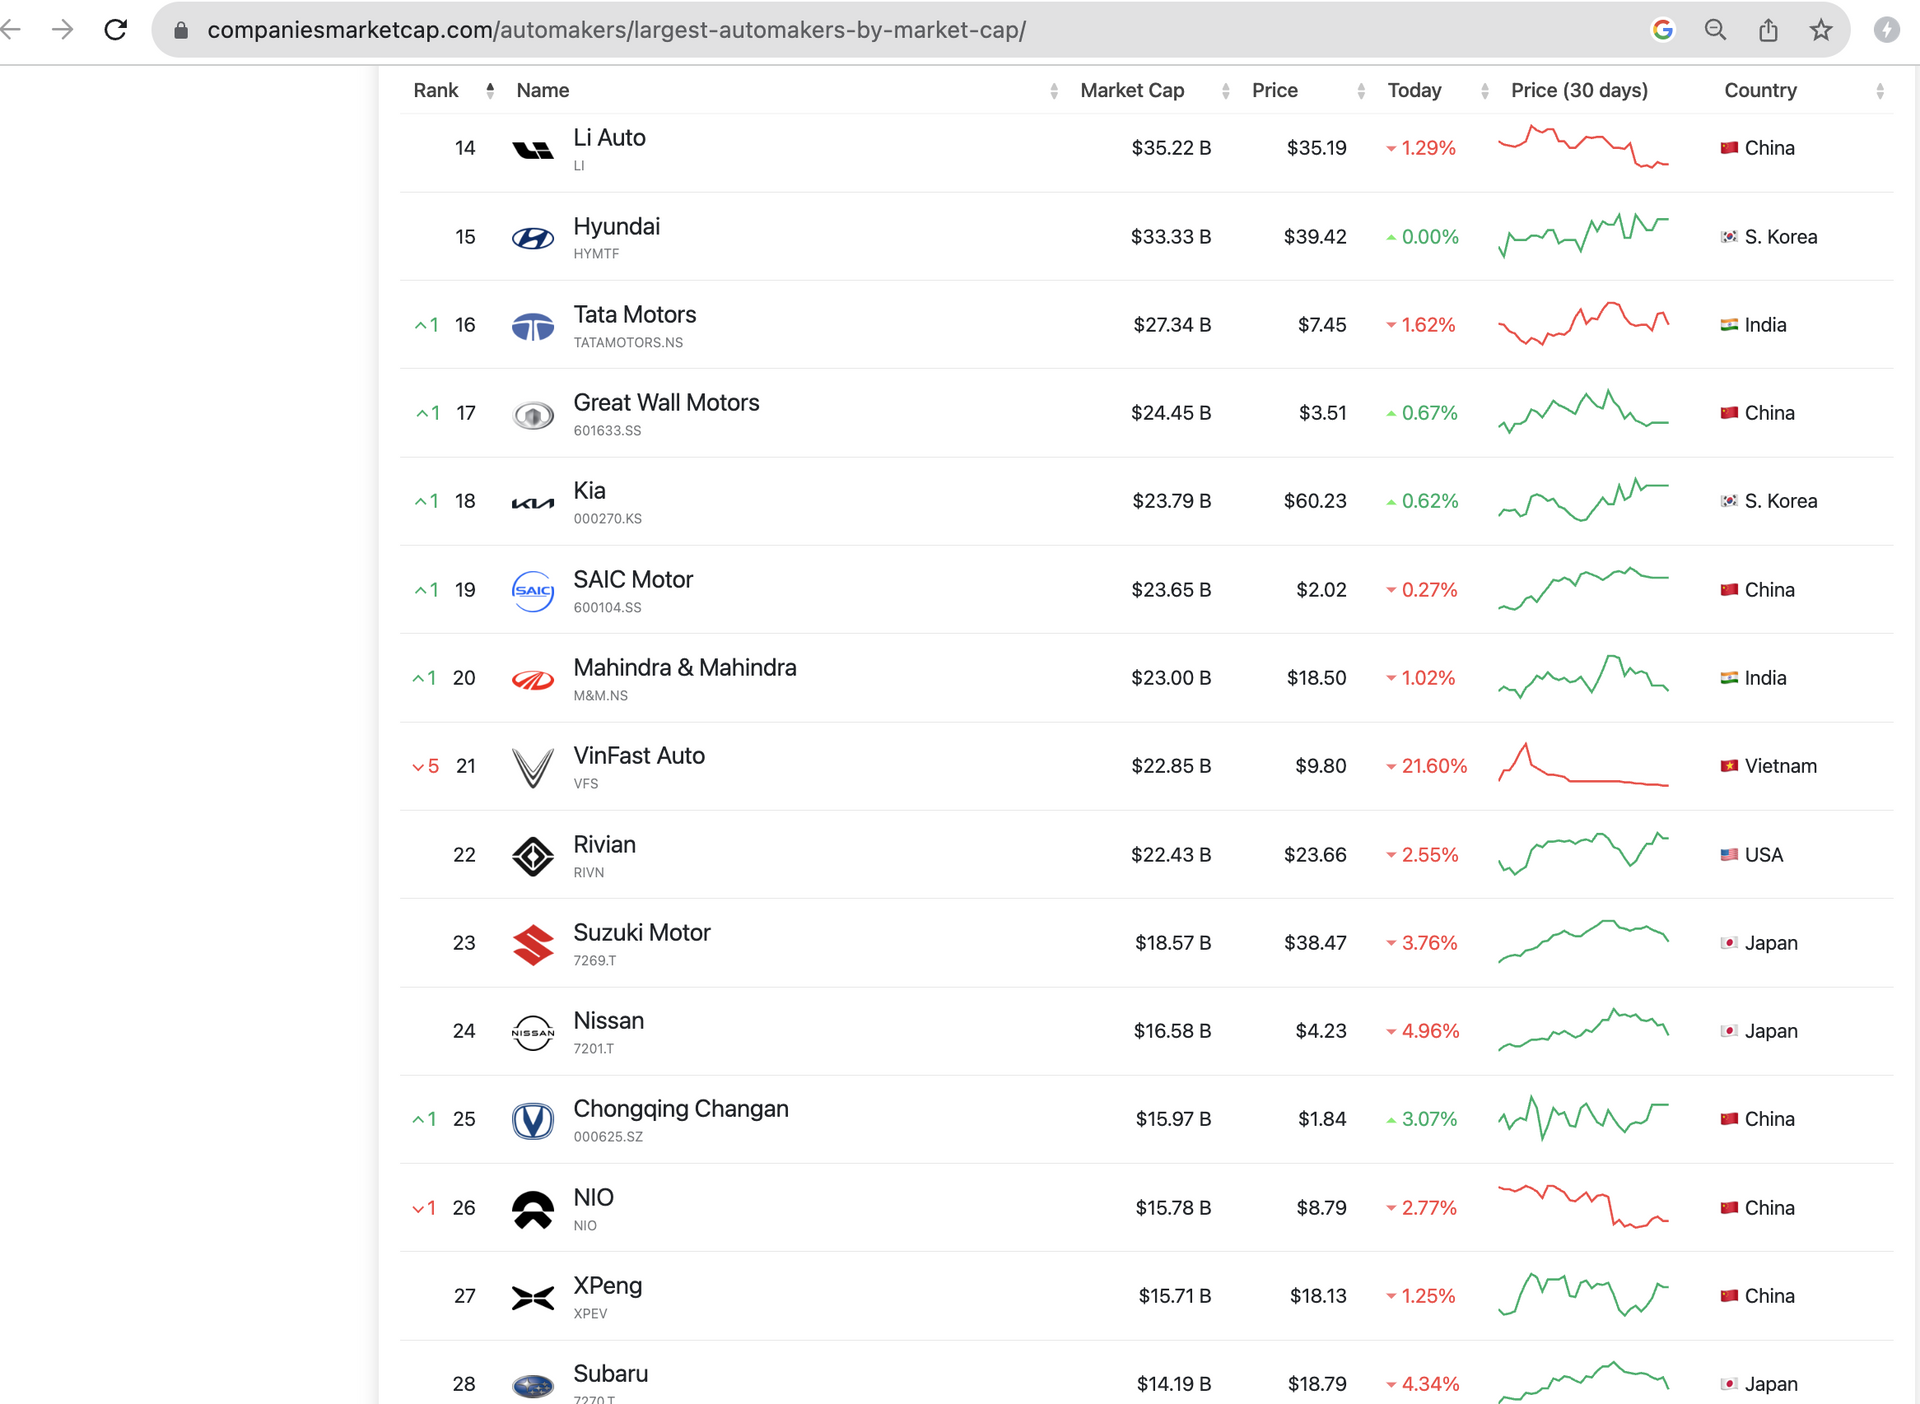
Task: Open the Chongqing Changan company link
Action: tap(681, 1108)
